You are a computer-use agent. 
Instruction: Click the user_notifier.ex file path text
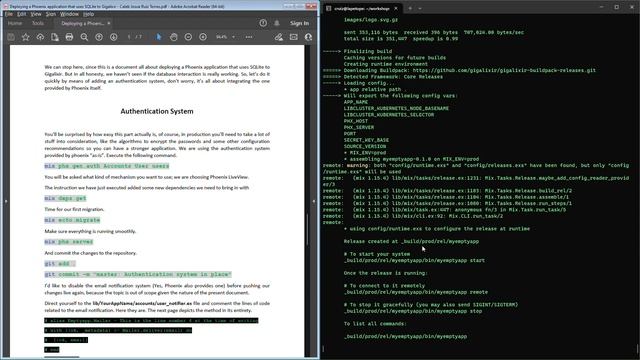pos(142,303)
